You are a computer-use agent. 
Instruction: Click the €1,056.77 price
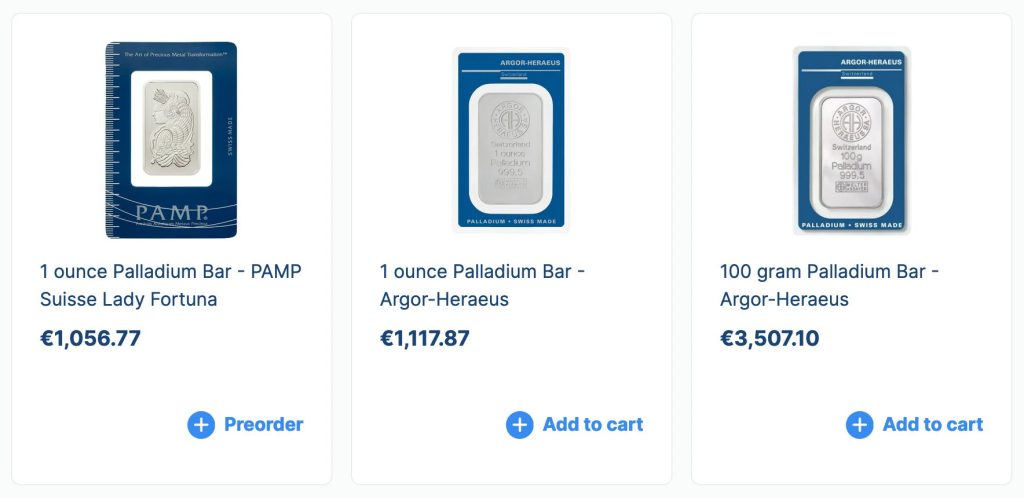pos(90,338)
